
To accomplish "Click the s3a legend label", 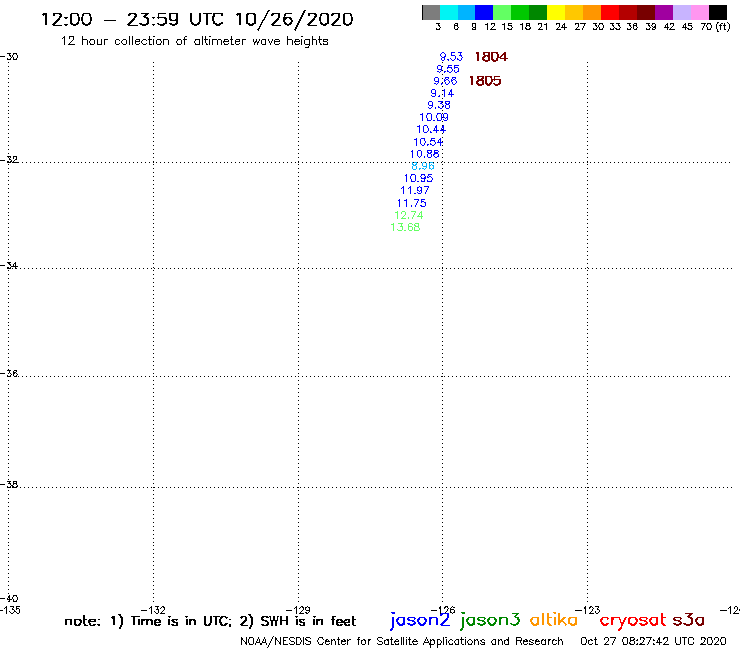I will [x=688, y=620].
